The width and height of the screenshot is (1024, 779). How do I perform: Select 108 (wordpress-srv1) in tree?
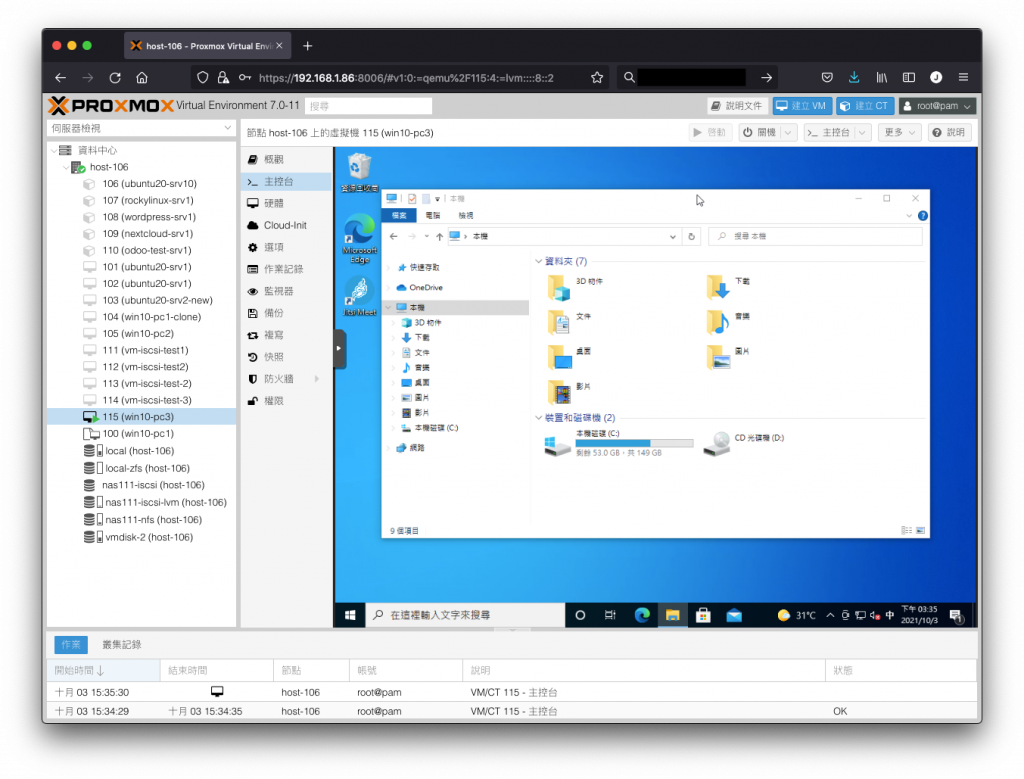pos(141,217)
